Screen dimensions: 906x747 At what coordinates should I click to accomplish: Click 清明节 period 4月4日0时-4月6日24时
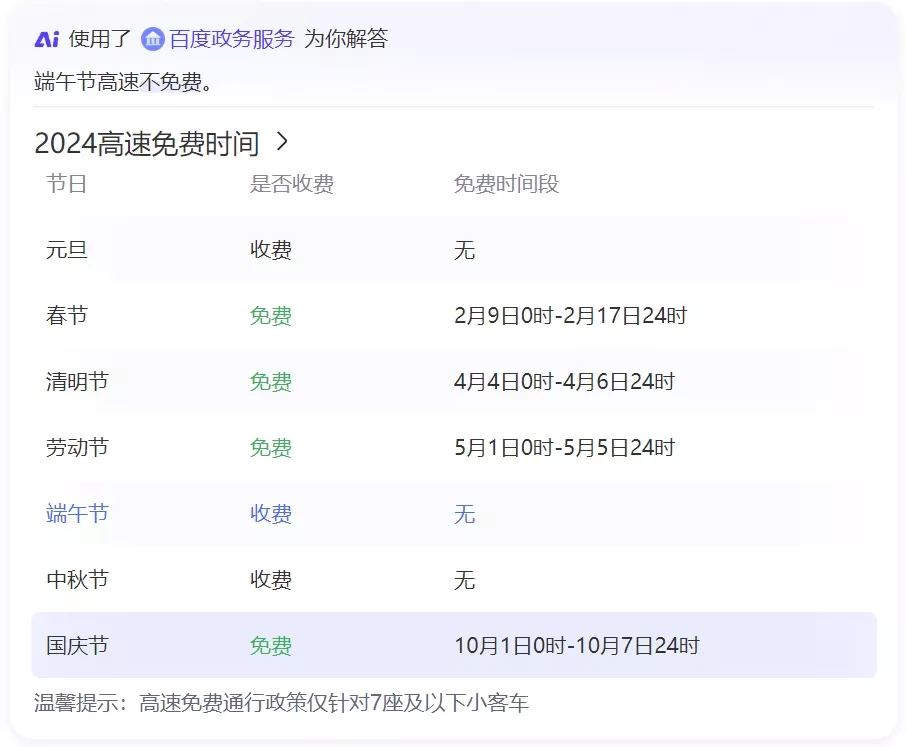pos(564,382)
